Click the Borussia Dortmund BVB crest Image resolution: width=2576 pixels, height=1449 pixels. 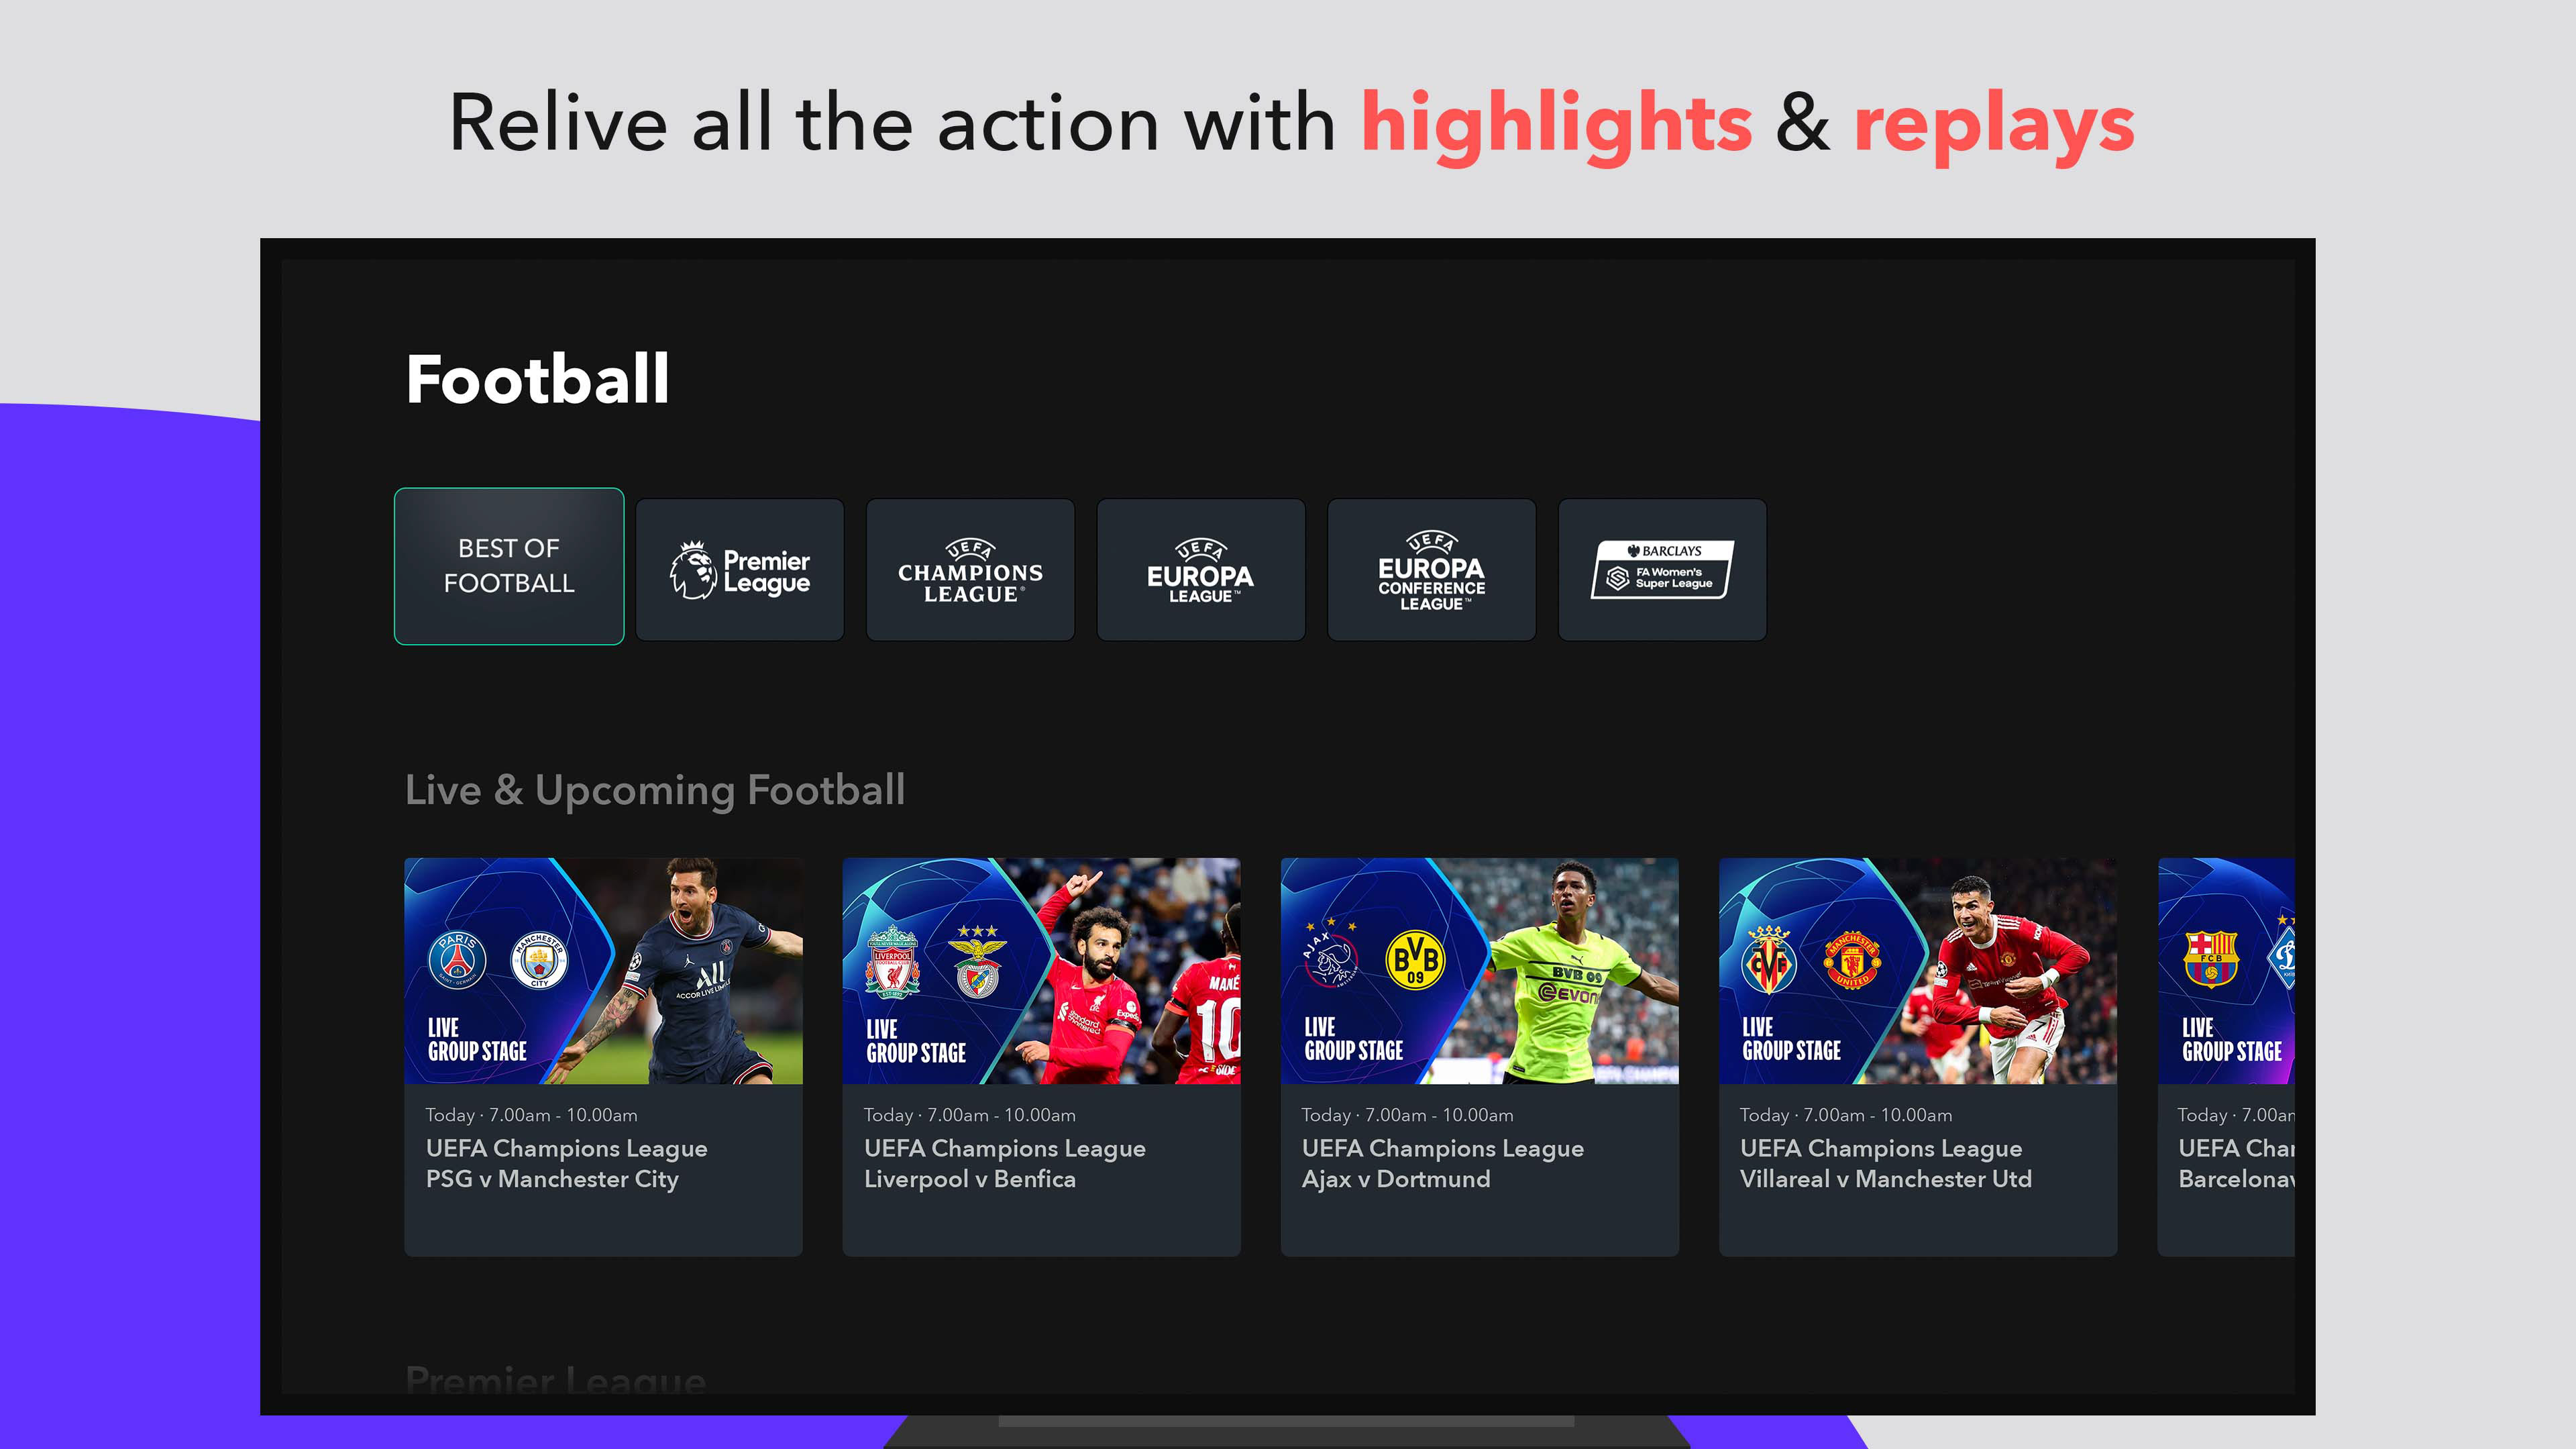[x=1415, y=960]
